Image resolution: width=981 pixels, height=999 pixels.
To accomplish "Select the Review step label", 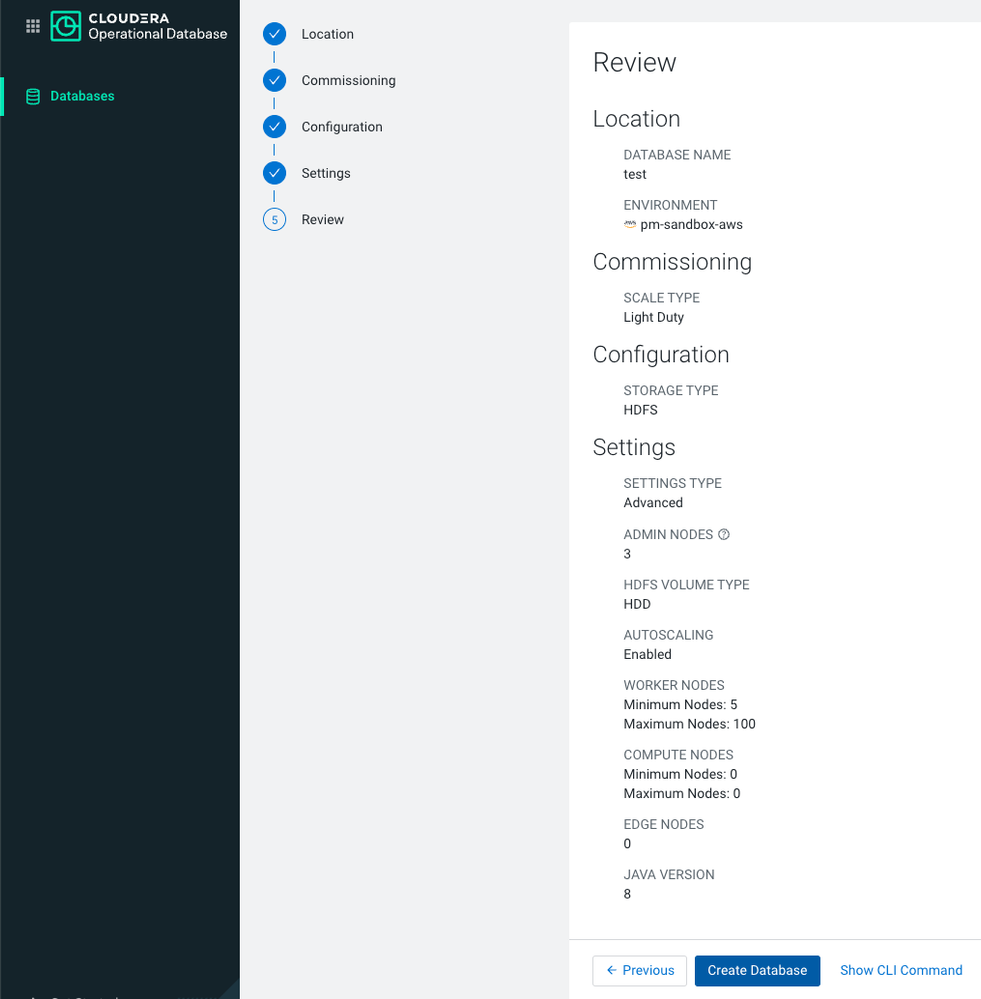I will (322, 220).
